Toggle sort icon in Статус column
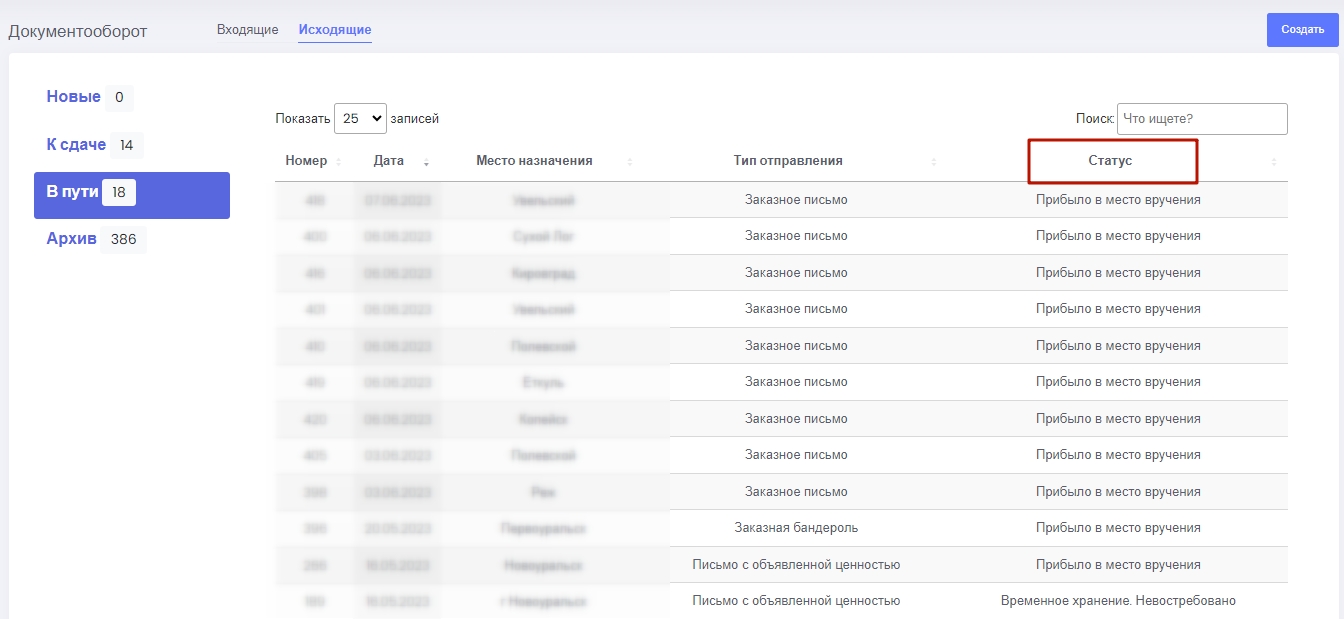This screenshot has height=619, width=1344. coord(1273,162)
